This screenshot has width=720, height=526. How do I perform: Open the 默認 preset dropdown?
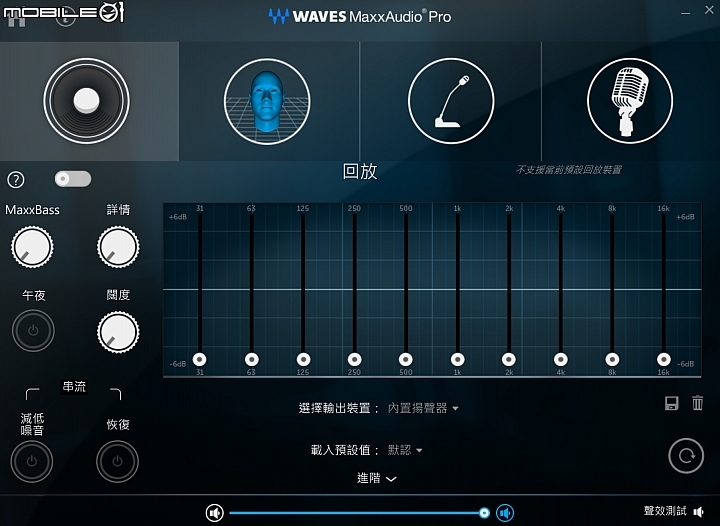[405, 450]
